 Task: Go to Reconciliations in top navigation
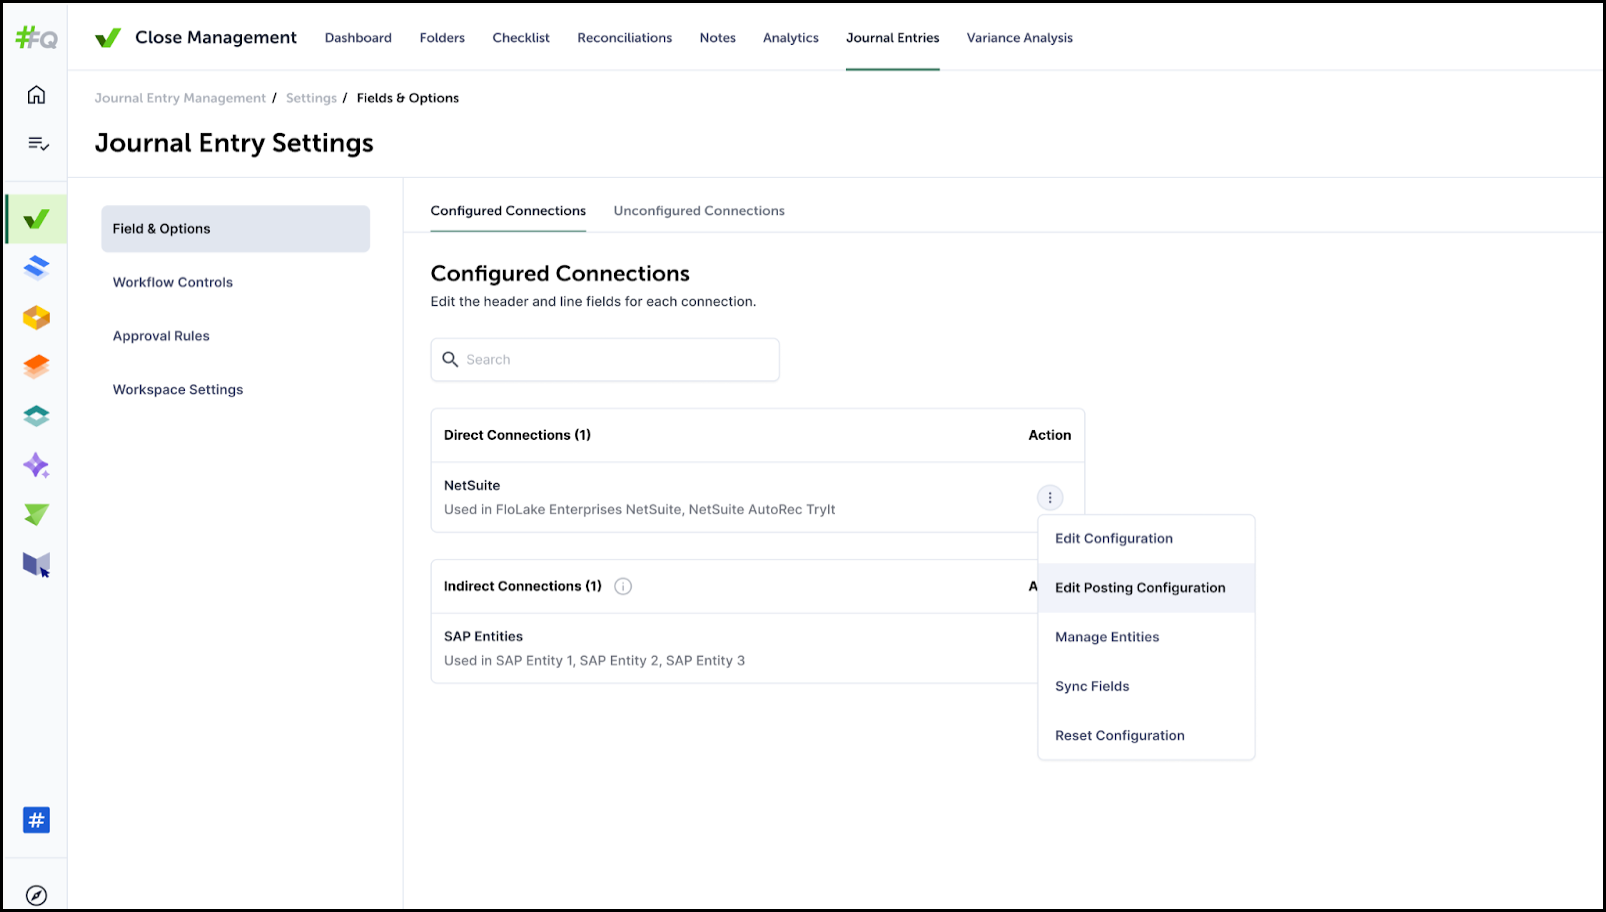click(624, 38)
